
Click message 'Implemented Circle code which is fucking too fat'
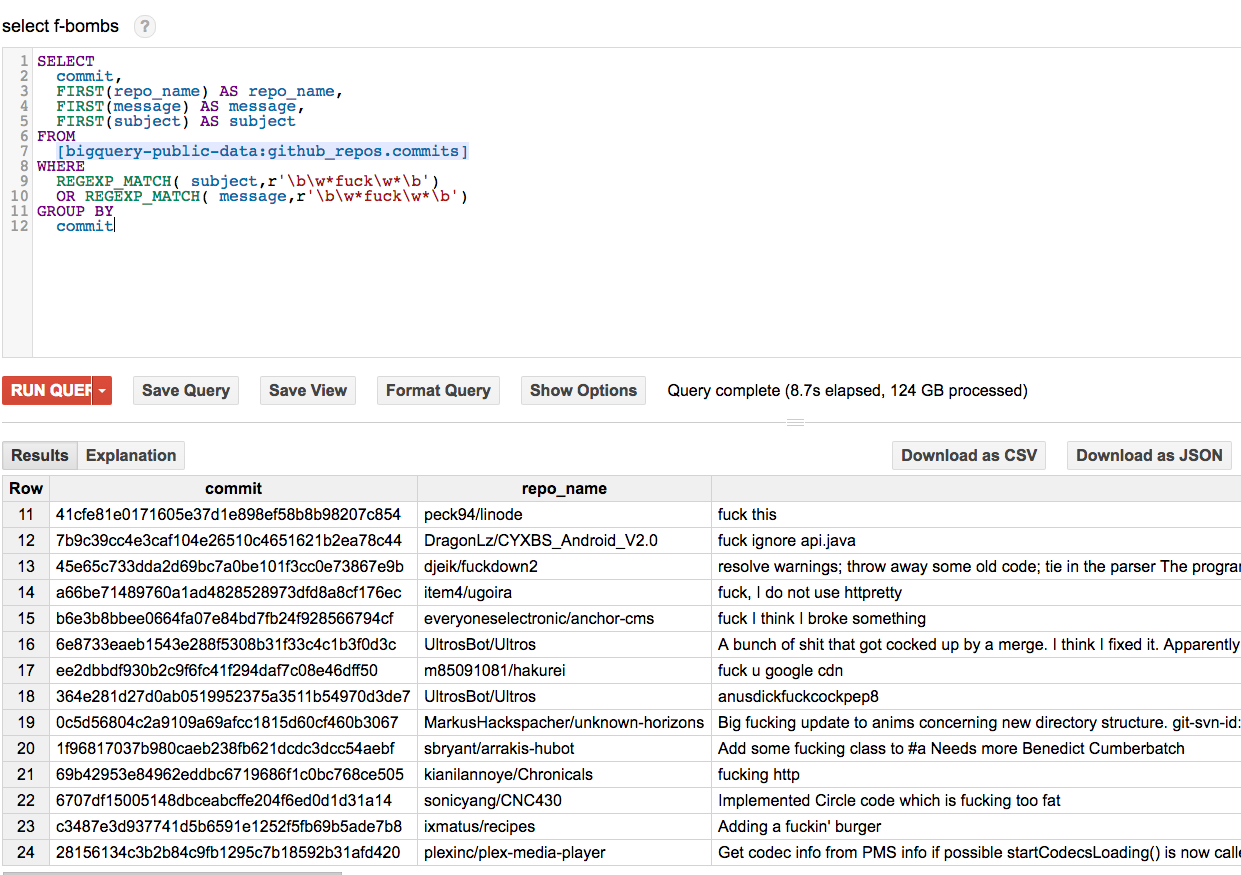click(x=889, y=800)
